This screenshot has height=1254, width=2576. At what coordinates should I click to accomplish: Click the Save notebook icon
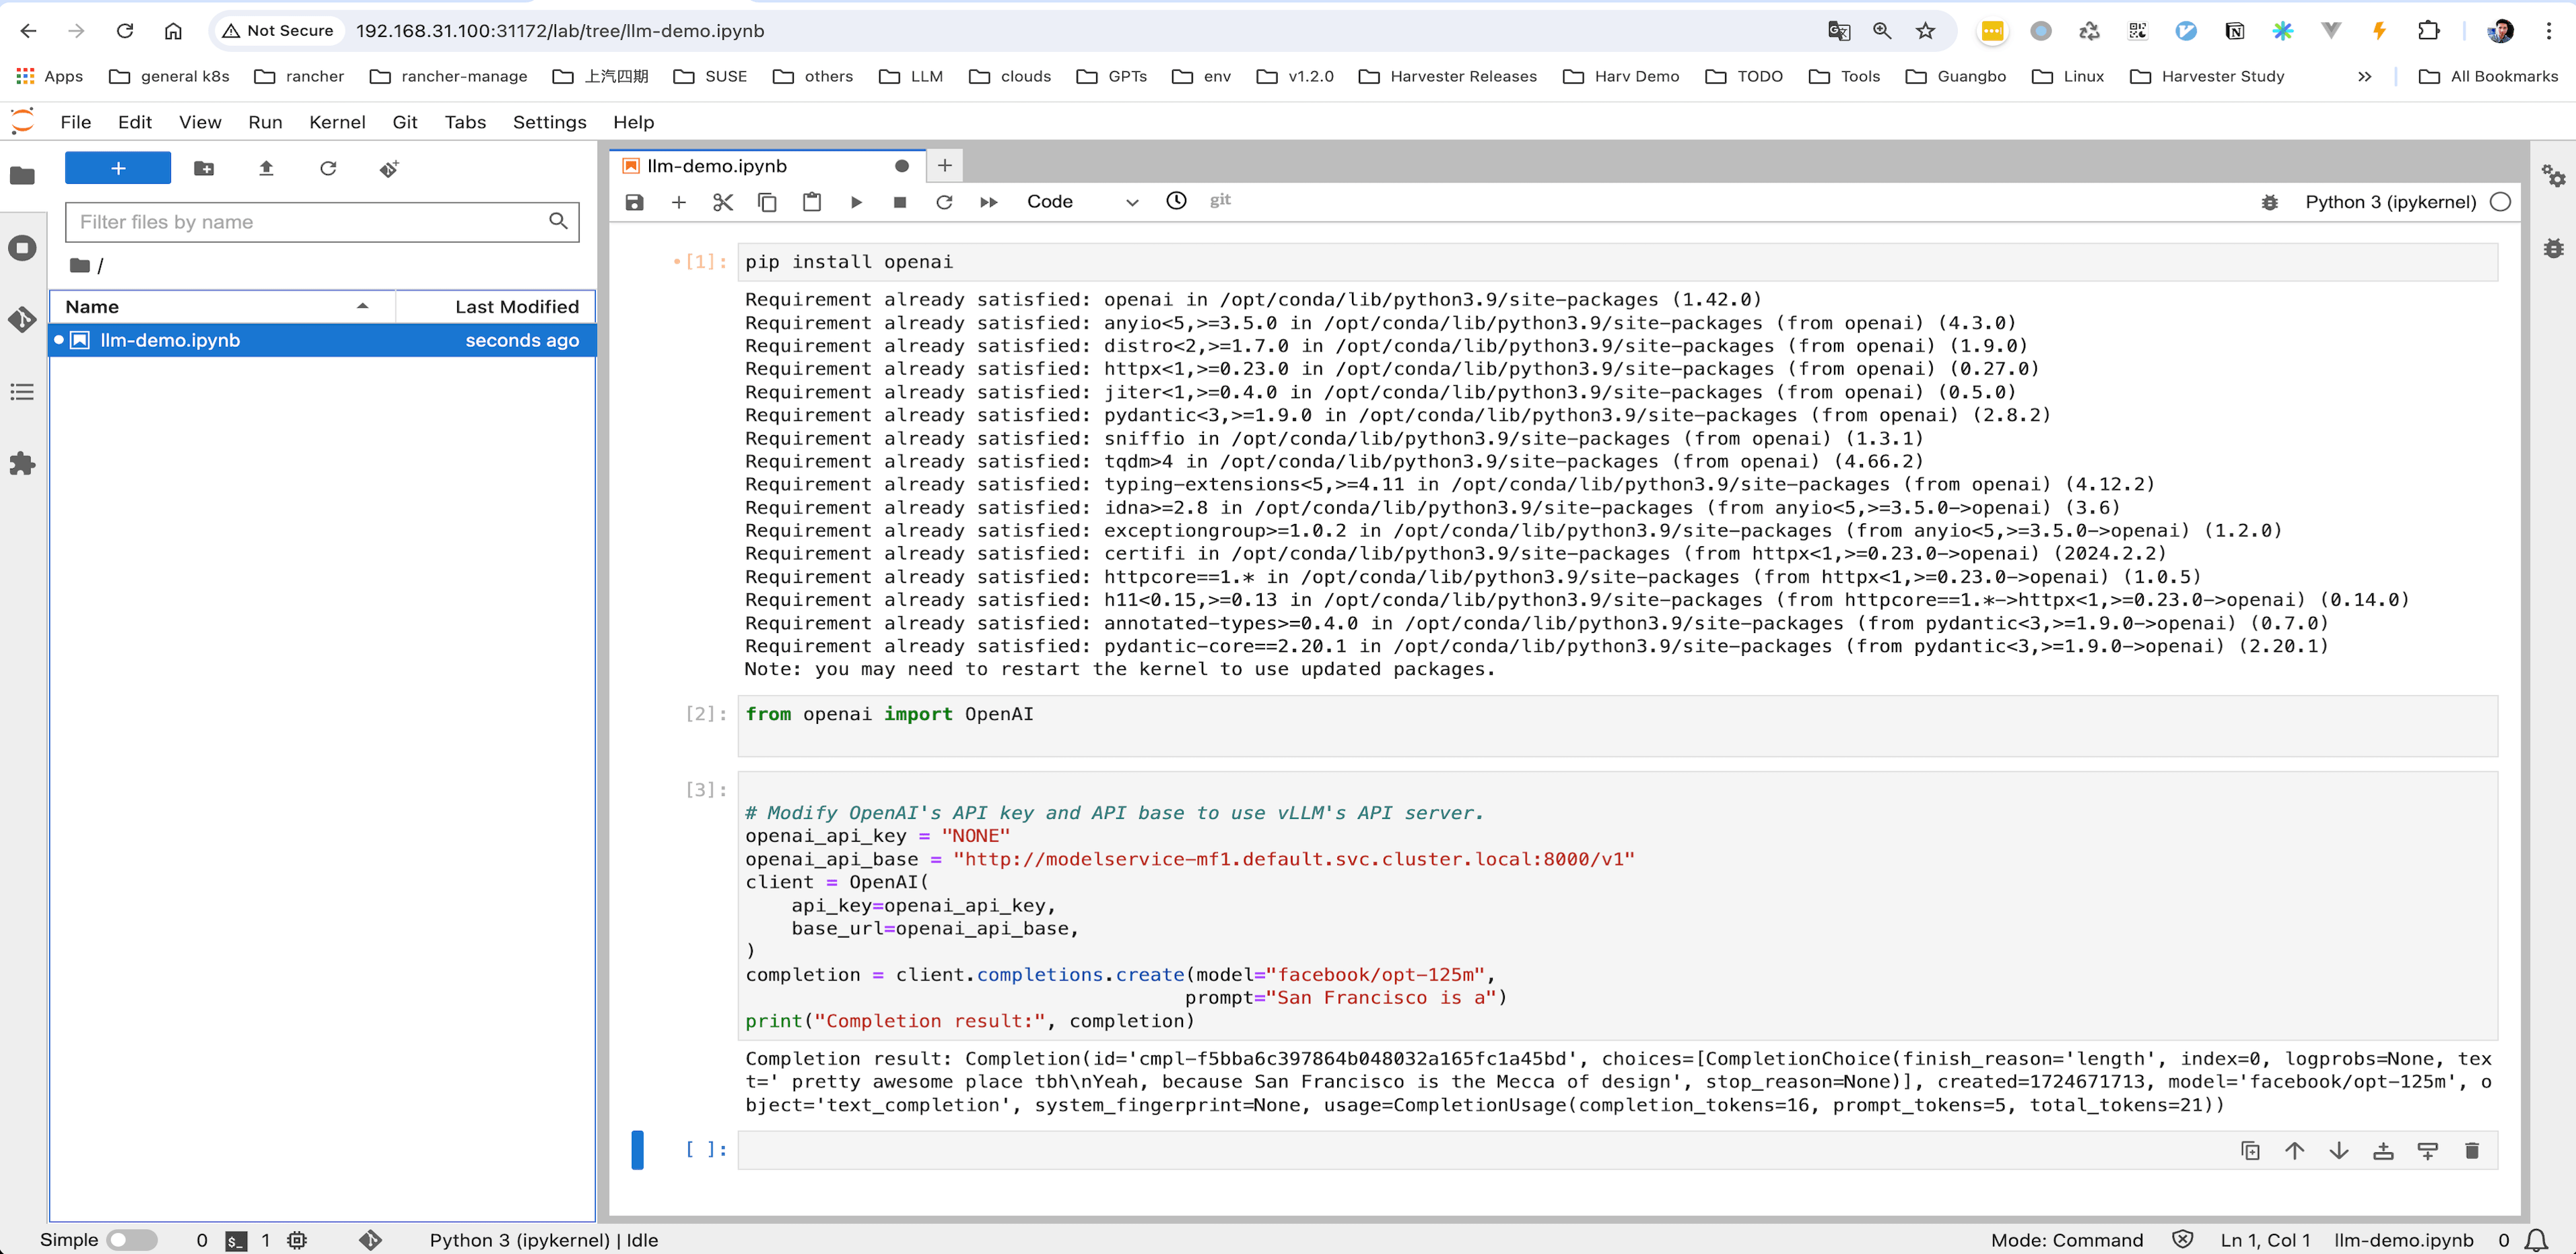(636, 201)
